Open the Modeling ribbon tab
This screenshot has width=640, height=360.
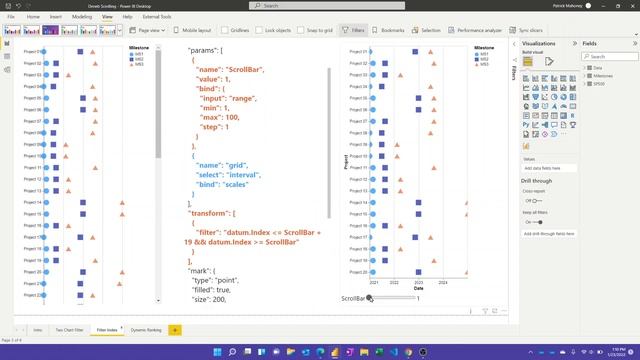(82, 17)
